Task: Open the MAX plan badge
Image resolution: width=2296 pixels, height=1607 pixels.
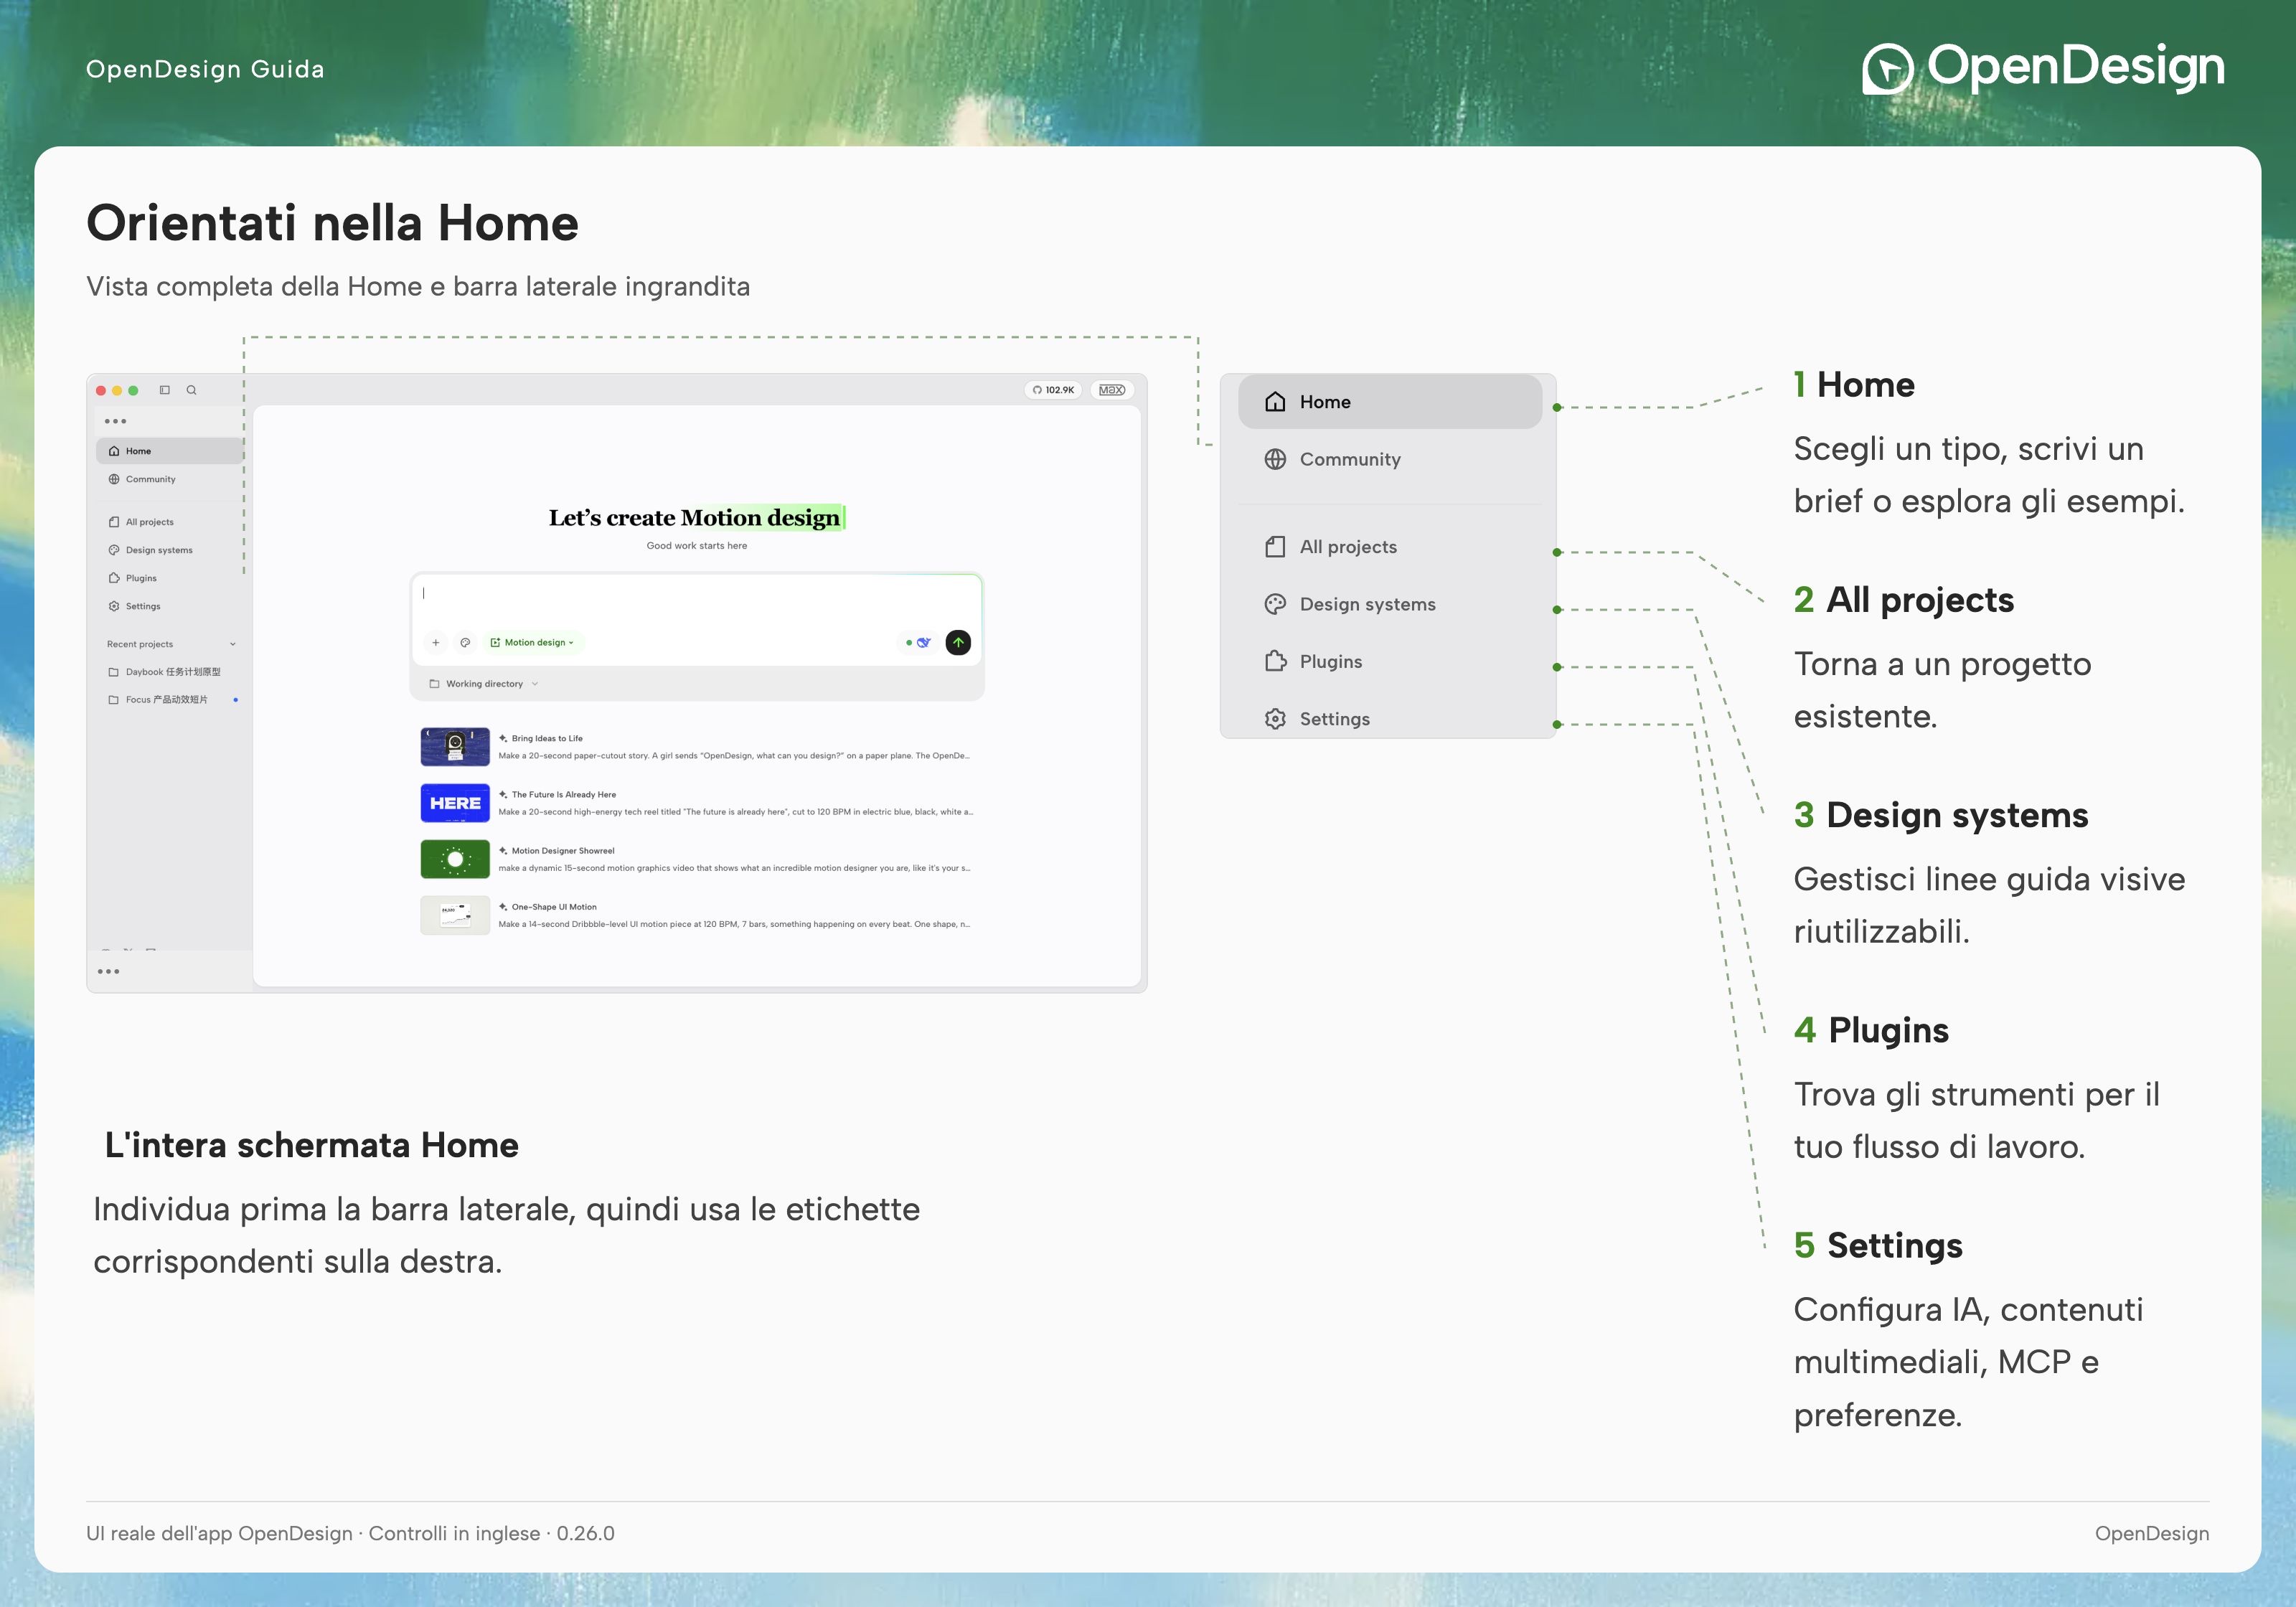Action: tap(1111, 390)
